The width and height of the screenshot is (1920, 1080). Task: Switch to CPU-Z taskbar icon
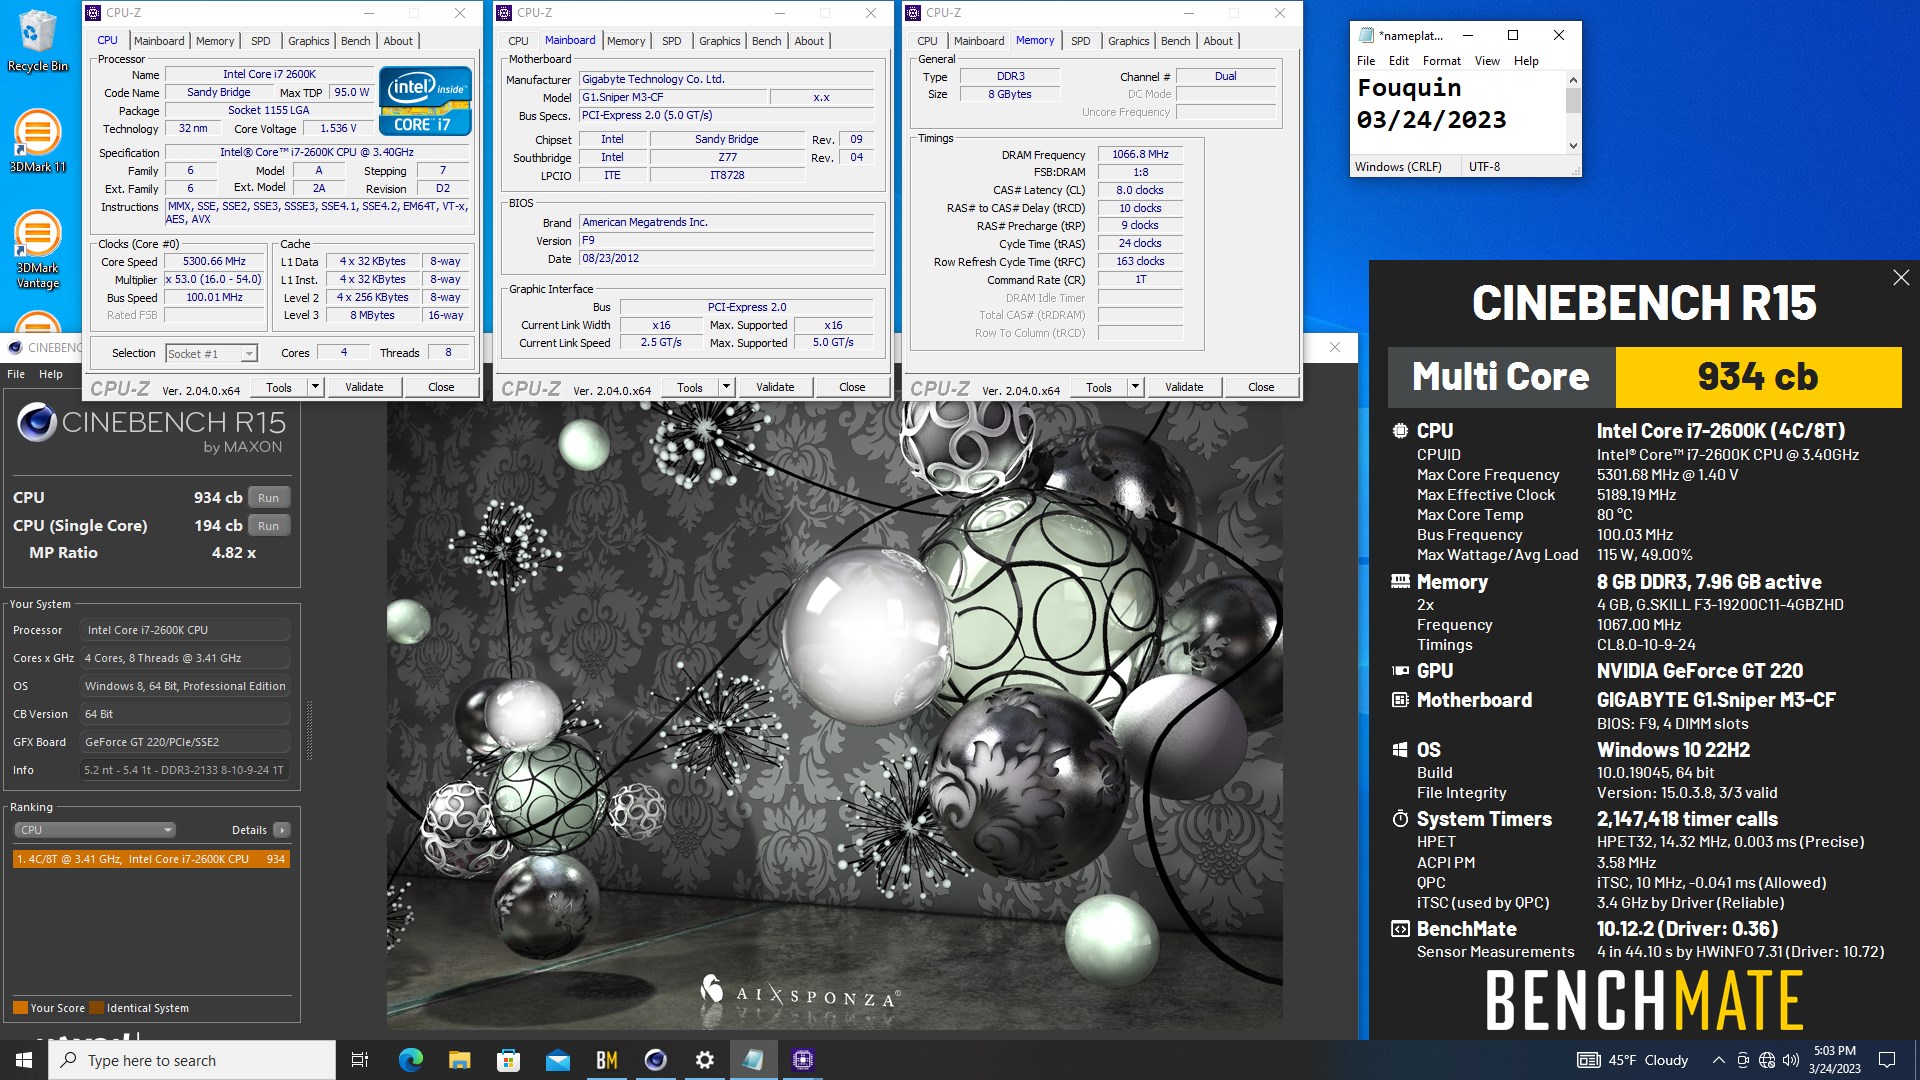(x=803, y=1060)
